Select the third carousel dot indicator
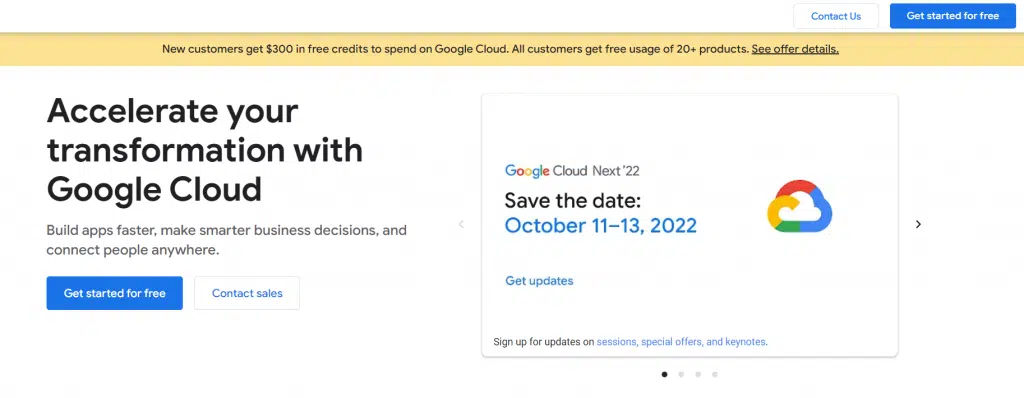The height and width of the screenshot is (398, 1024). (x=698, y=374)
